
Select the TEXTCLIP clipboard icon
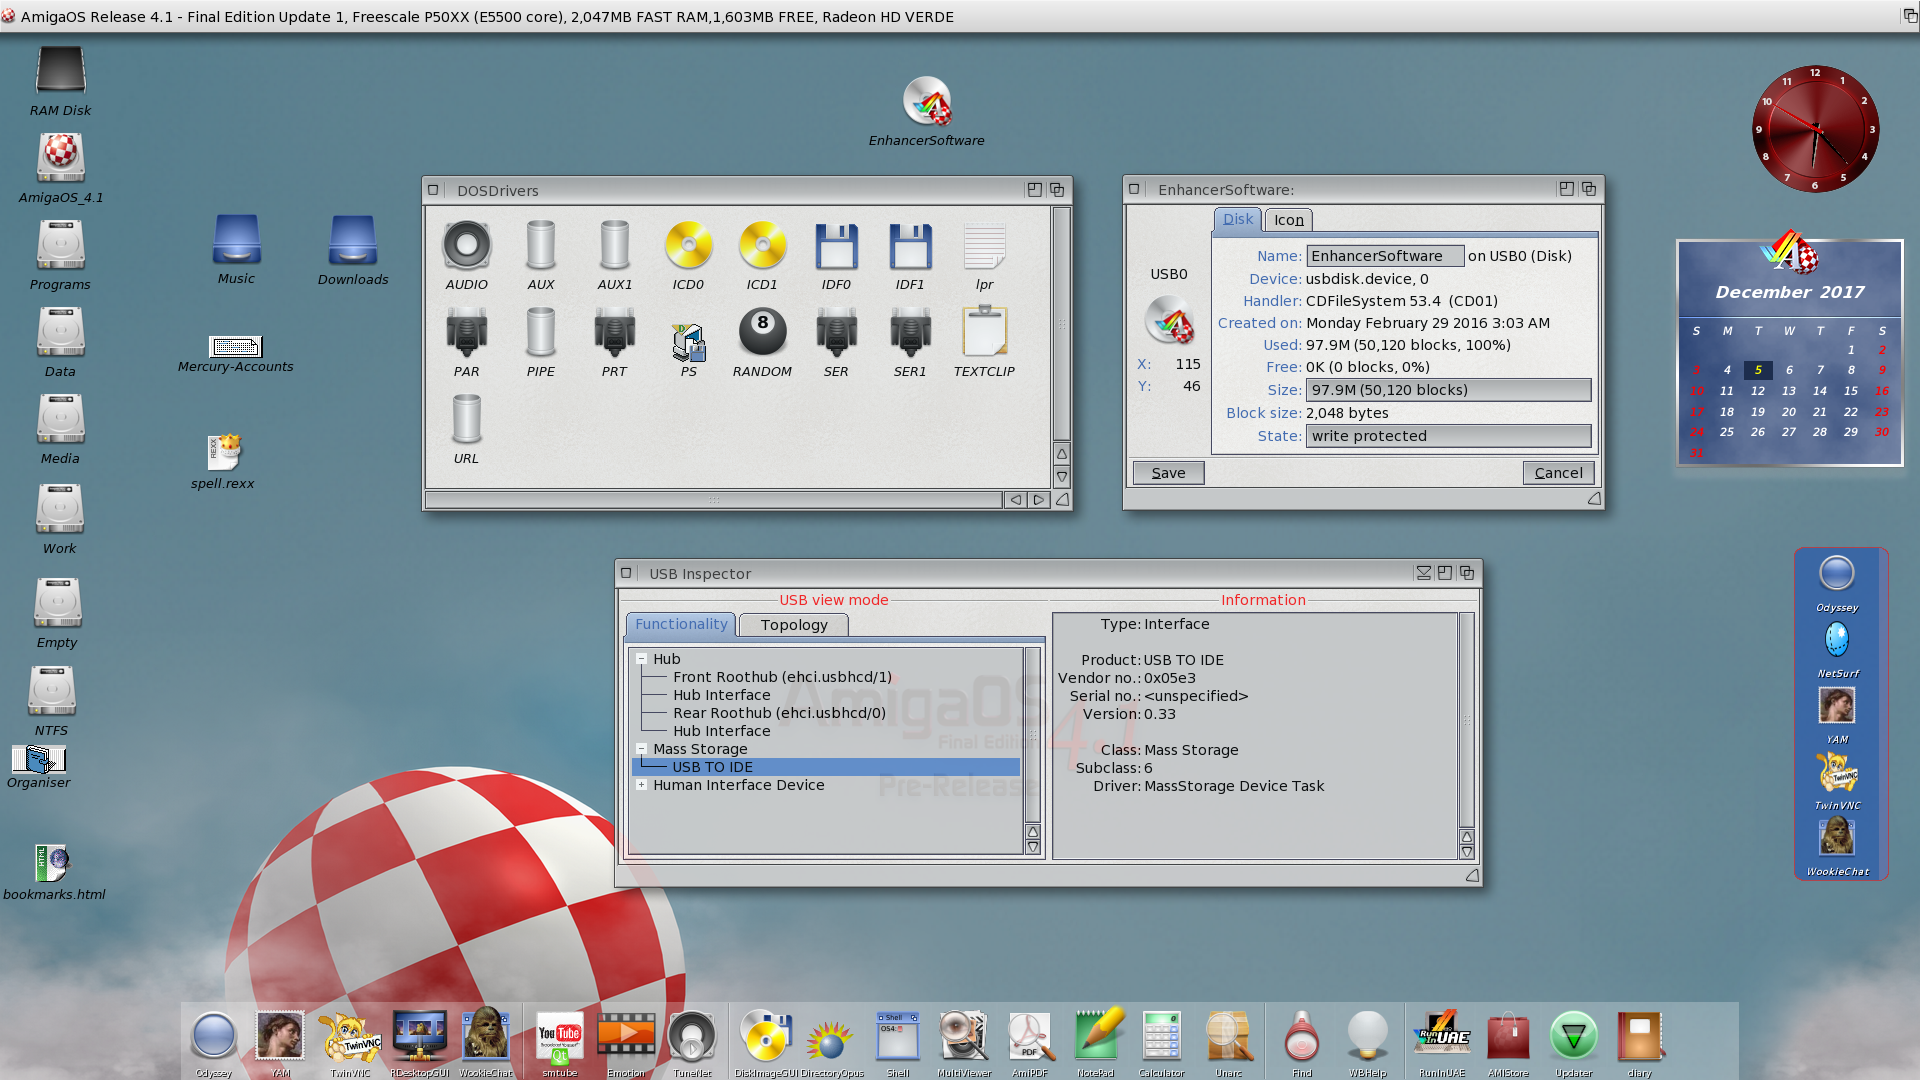(x=984, y=333)
